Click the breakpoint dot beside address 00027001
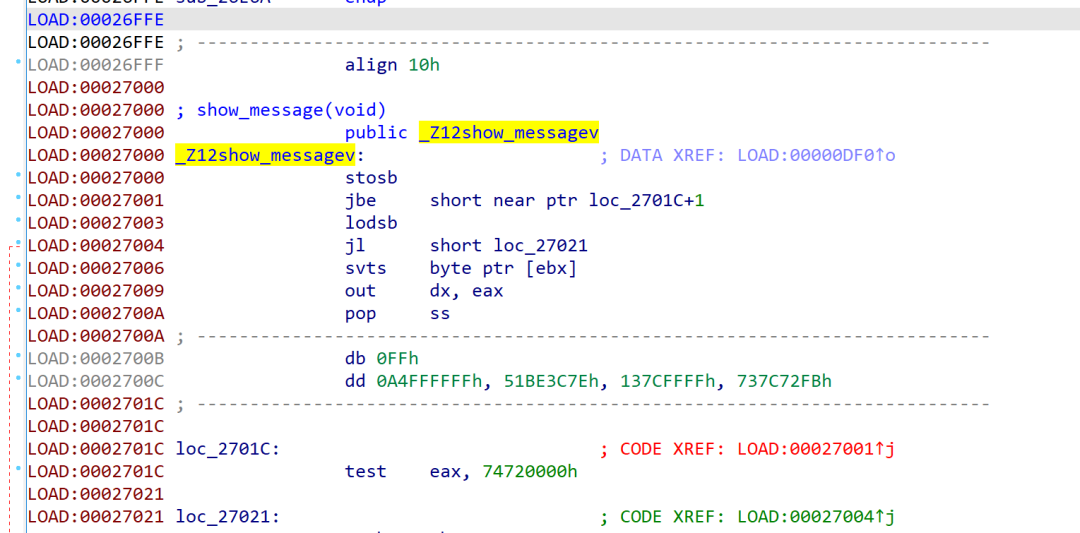 click(x=18, y=198)
